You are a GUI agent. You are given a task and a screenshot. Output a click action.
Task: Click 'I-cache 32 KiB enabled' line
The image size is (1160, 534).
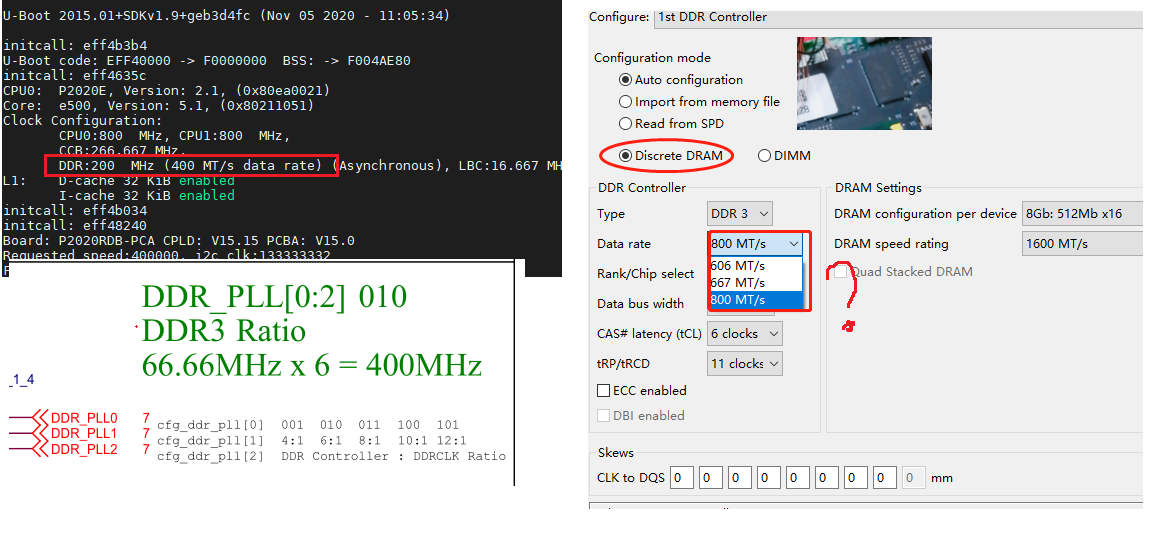(146, 195)
